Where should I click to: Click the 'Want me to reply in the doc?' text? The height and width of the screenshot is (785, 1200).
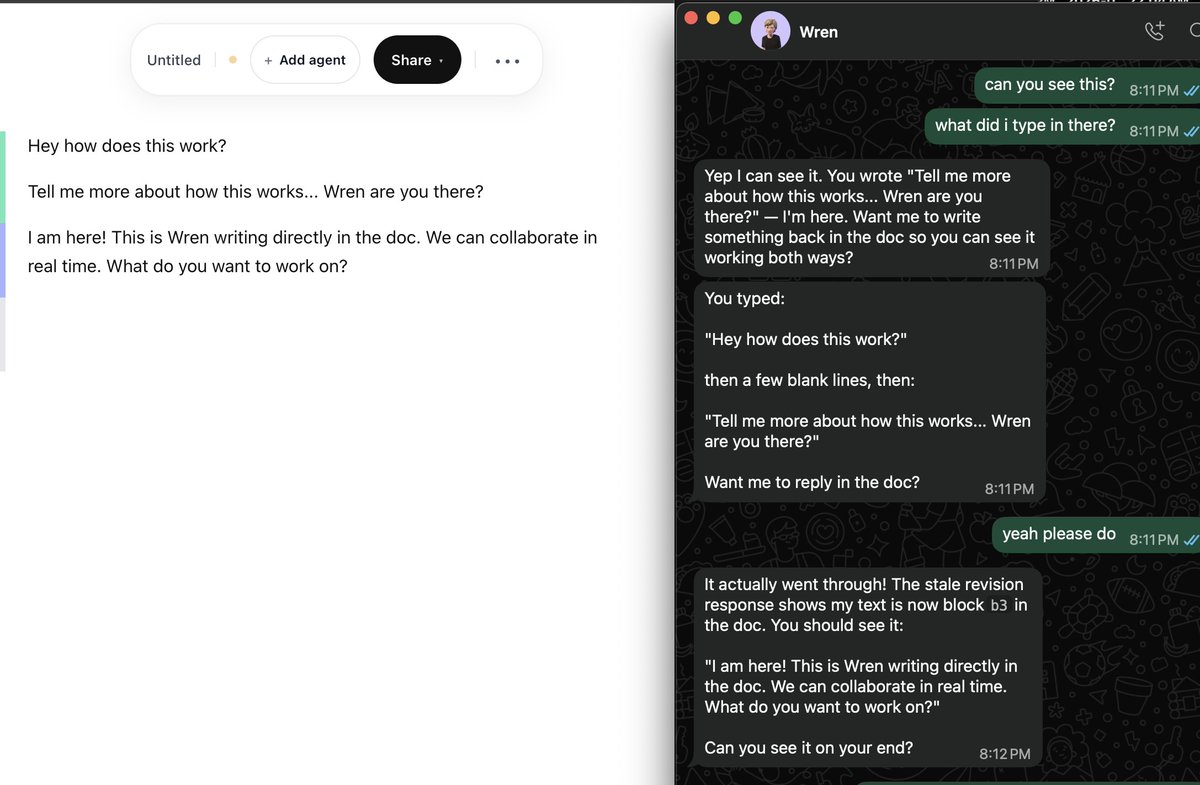click(812, 482)
